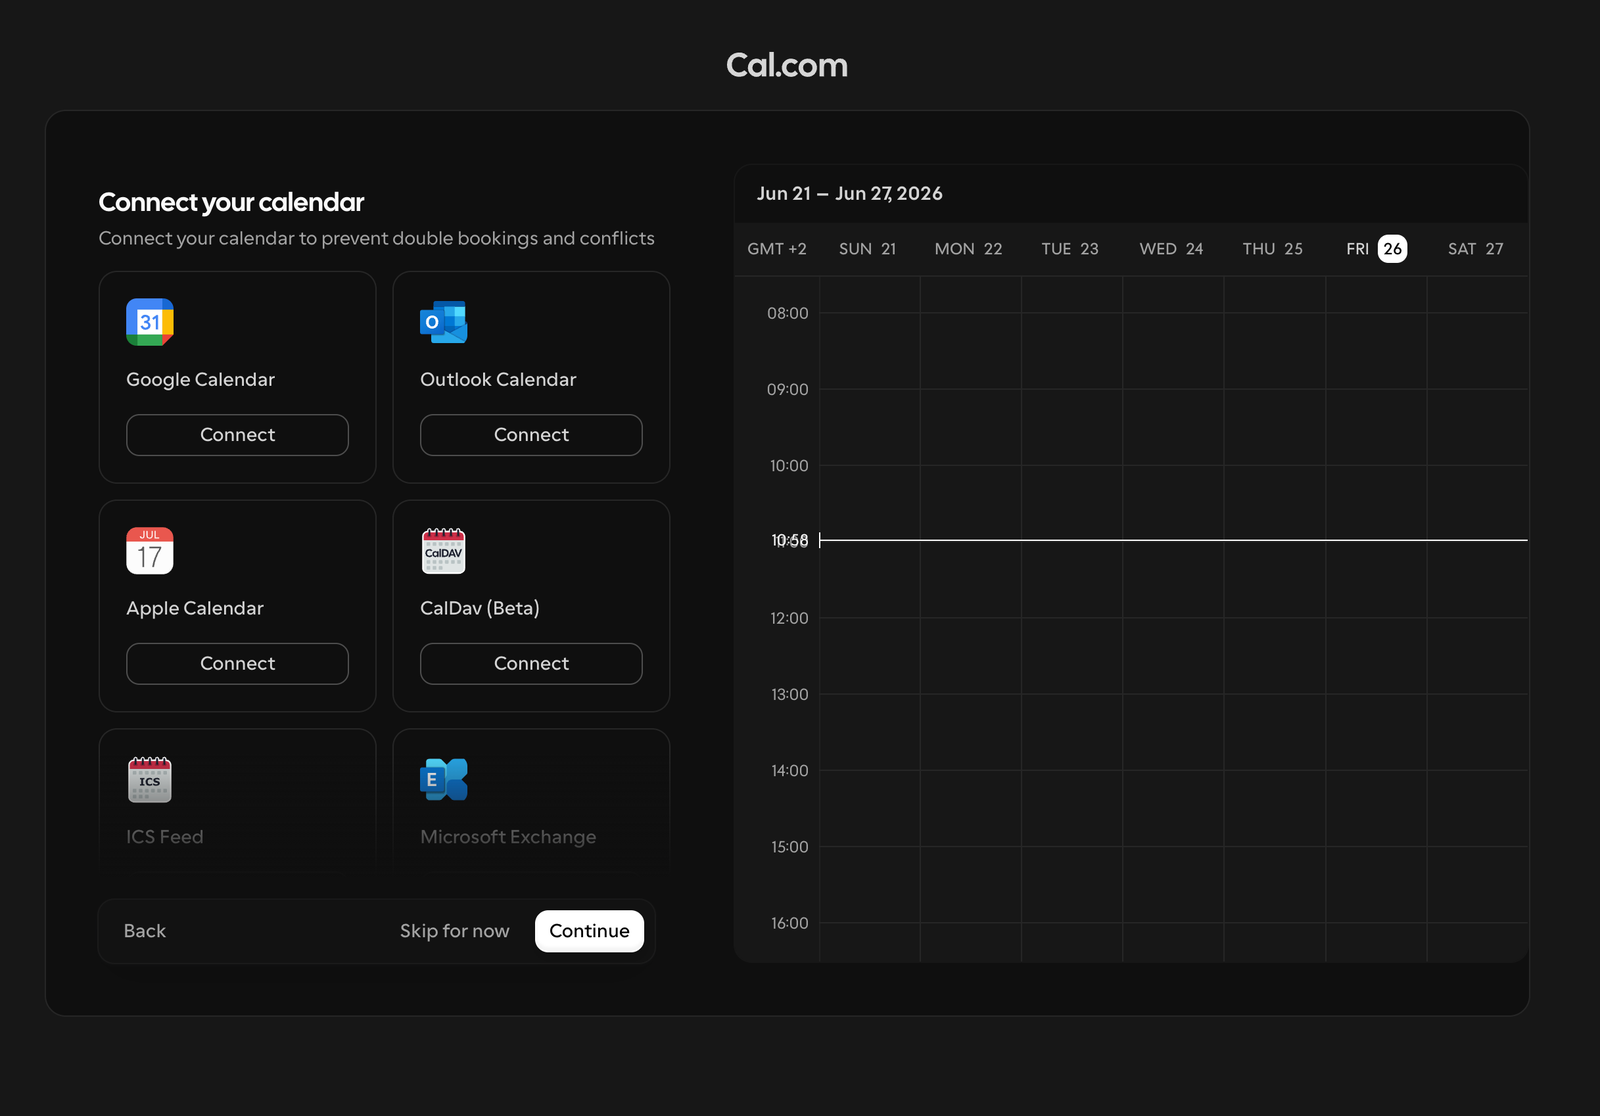Click the current time indicator line
The width and height of the screenshot is (1600, 1116).
pyautogui.click(x=1173, y=540)
